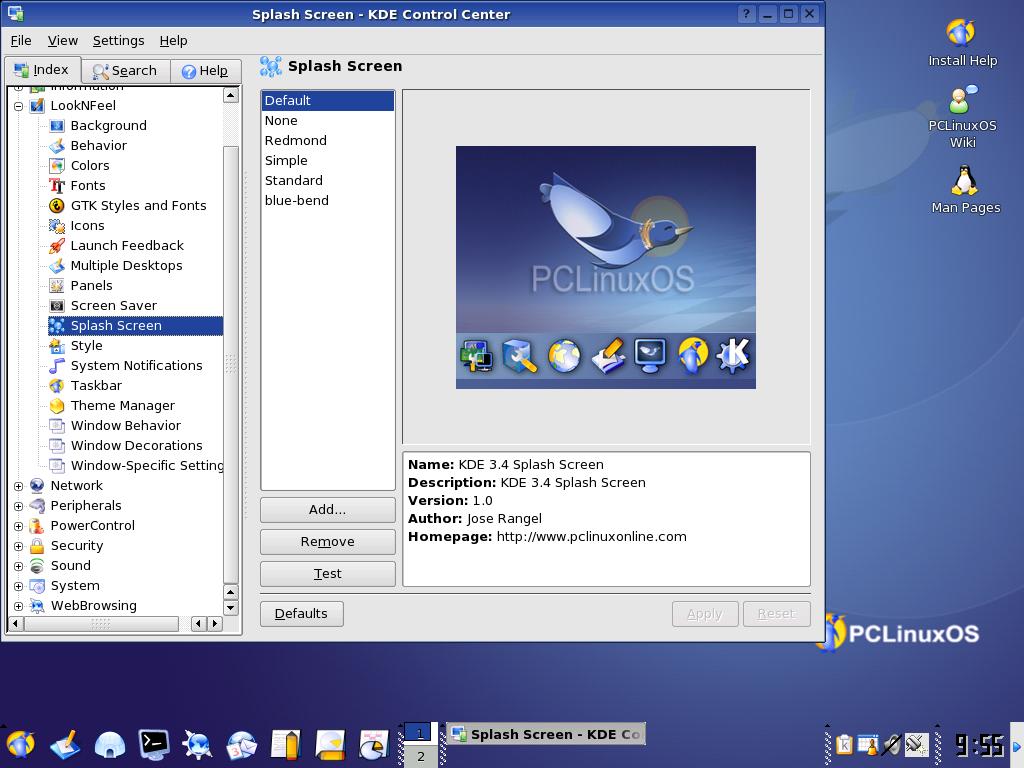Image resolution: width=1024 pixels, height=768 pixels.
Task: Select the Default splash theme
Action: point(327,101)
